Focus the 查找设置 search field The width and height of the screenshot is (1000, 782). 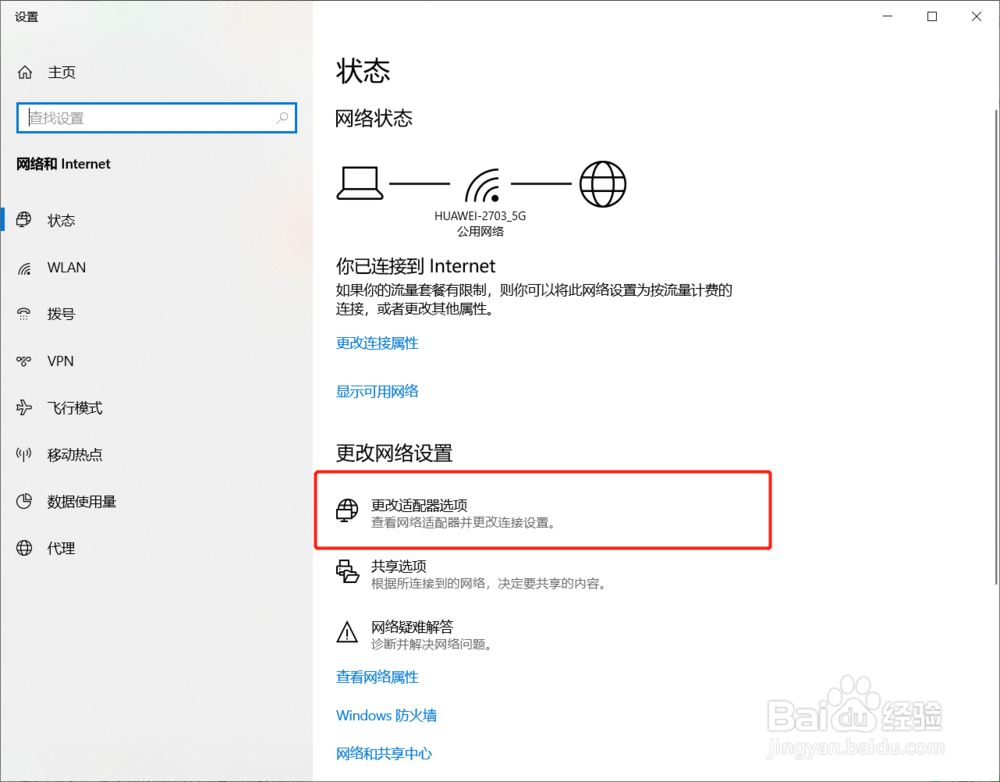coord(156,117)
